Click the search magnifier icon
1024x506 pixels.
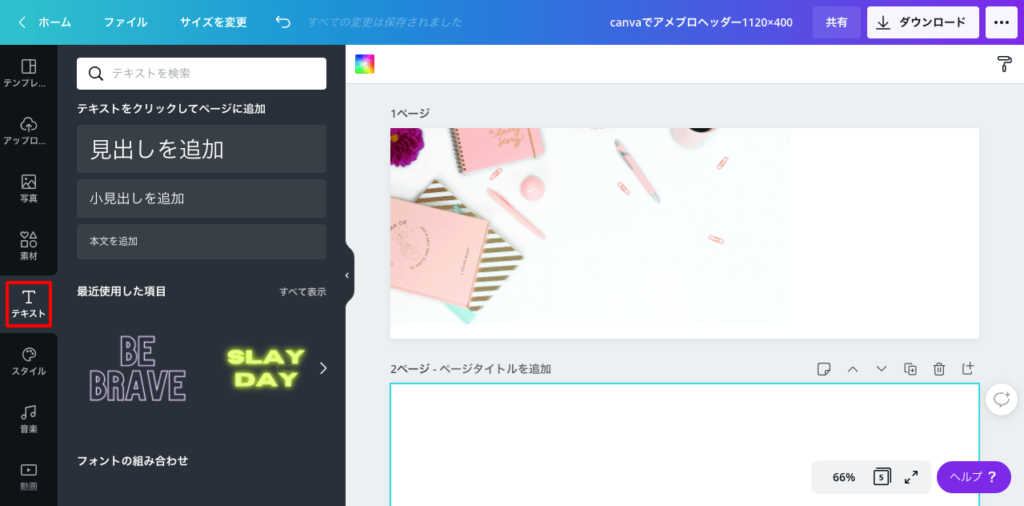pyautogui.click(x=96, y=74)
